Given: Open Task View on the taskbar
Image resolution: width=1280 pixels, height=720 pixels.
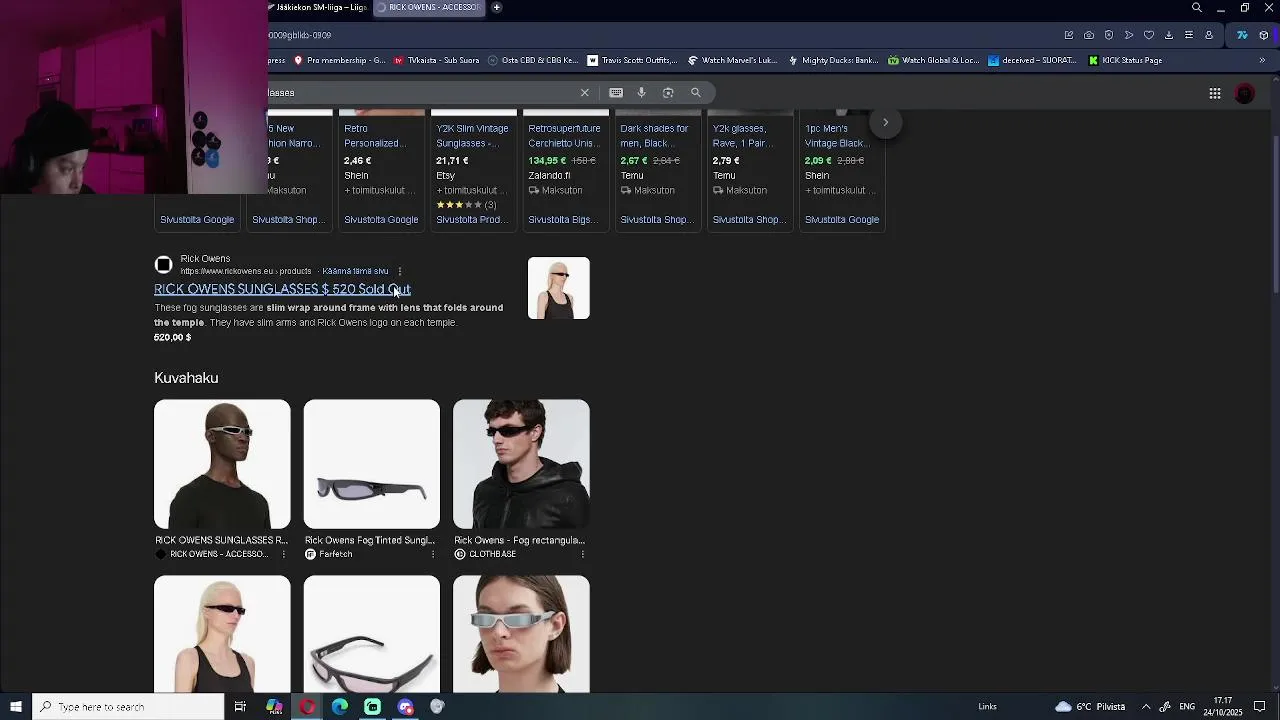Looking at the screenshot, I should pyautogui.click(x=240, y=707).
